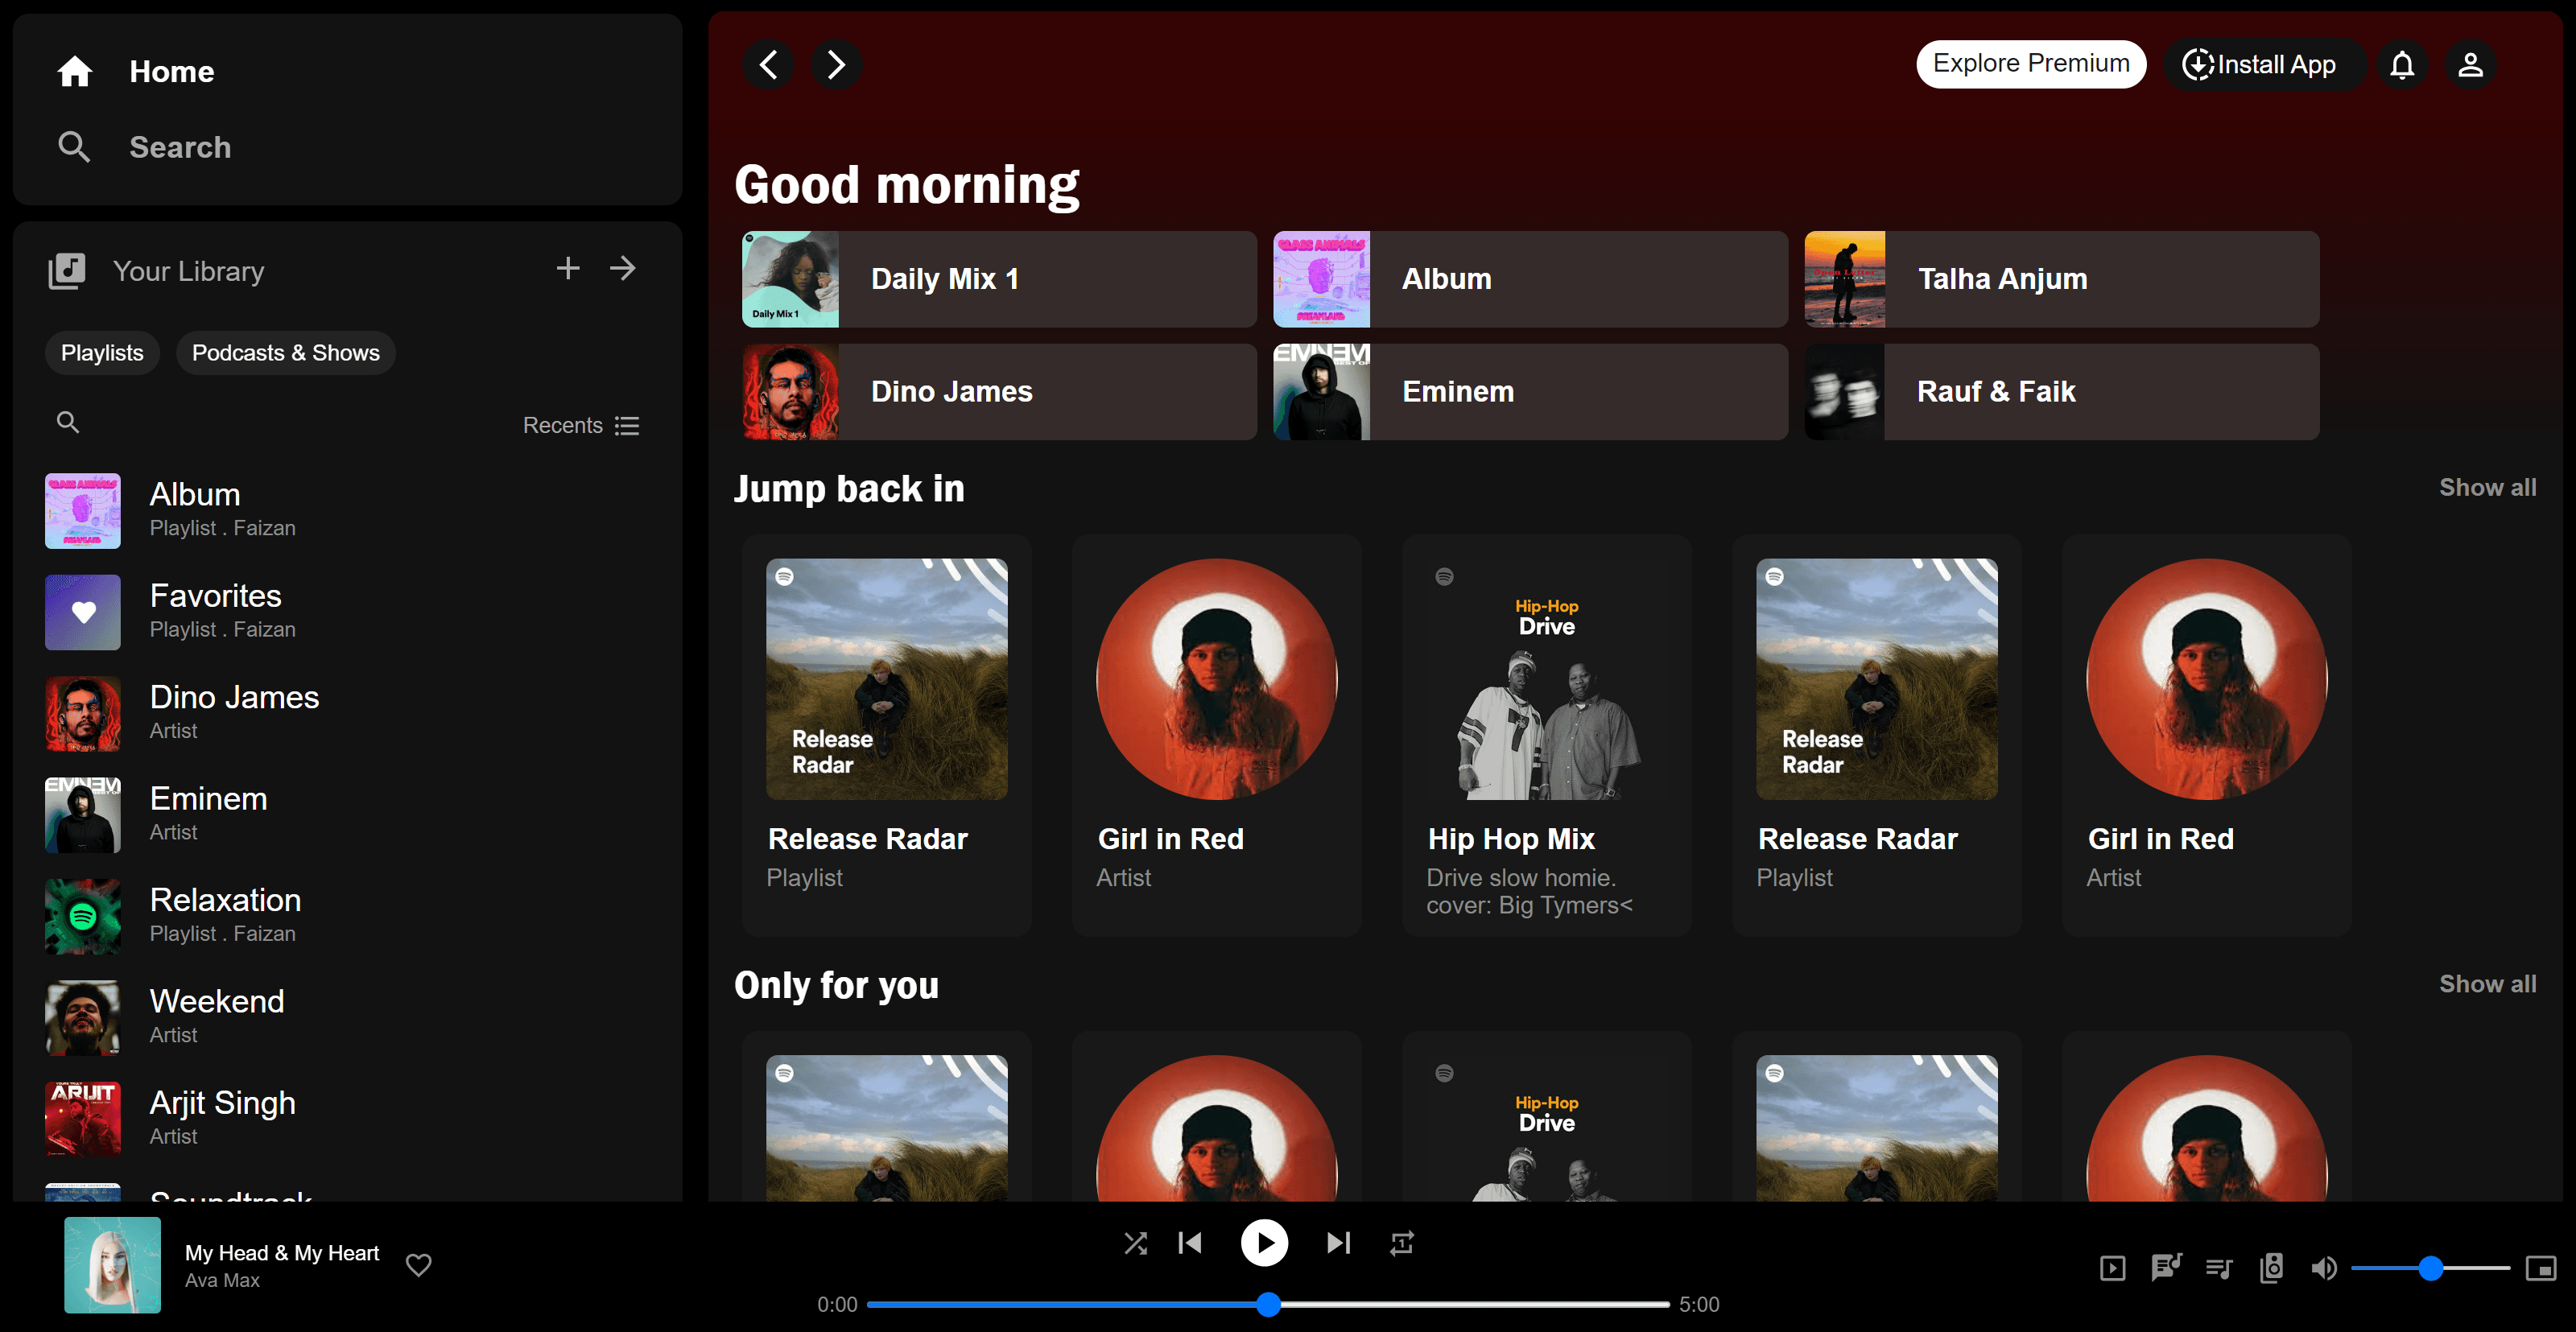The image size is (2576, 1332).
Task: Open the playback queue
Action: (2219, 1267)
